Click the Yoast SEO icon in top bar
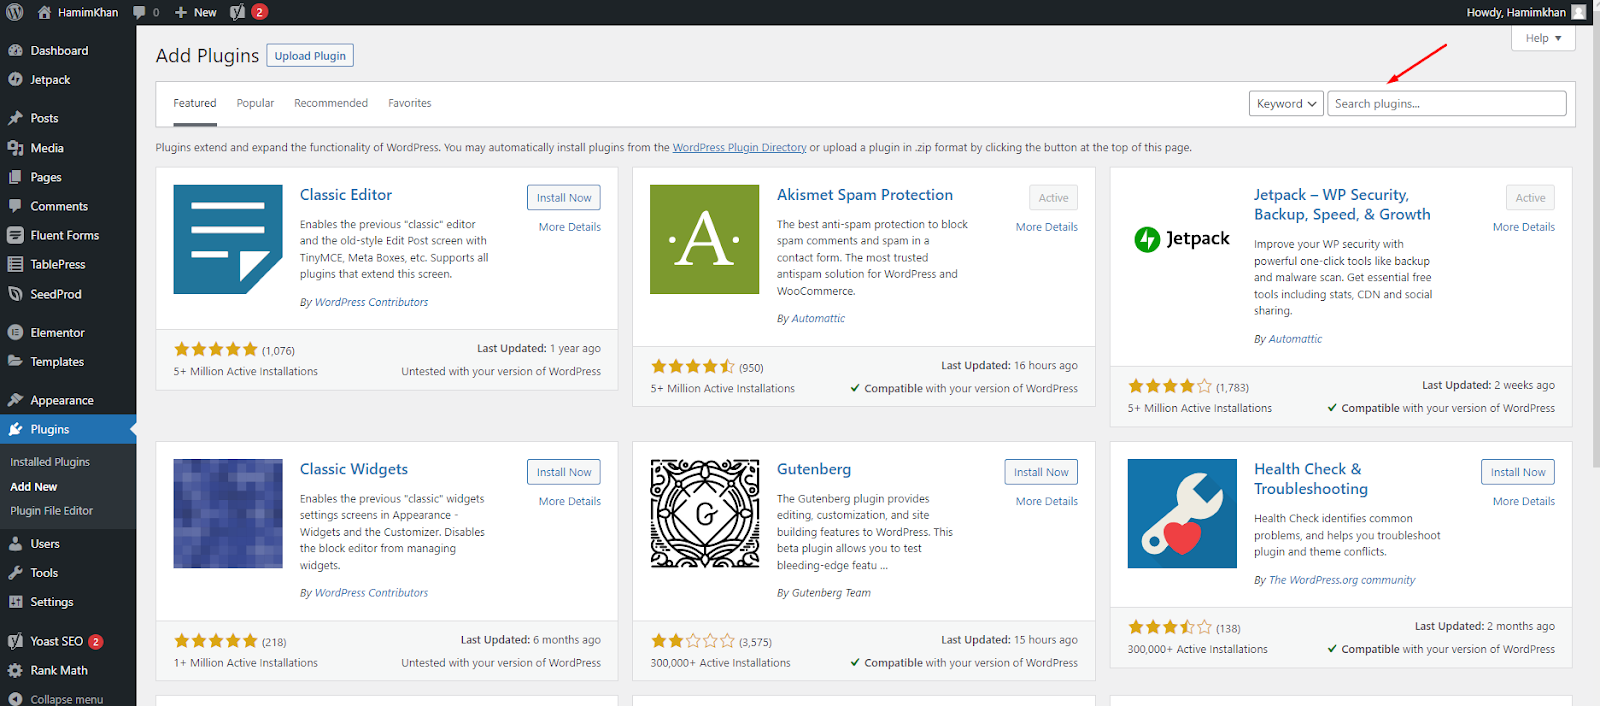The width and height of the screenshot is (1600, 706). 237,12
